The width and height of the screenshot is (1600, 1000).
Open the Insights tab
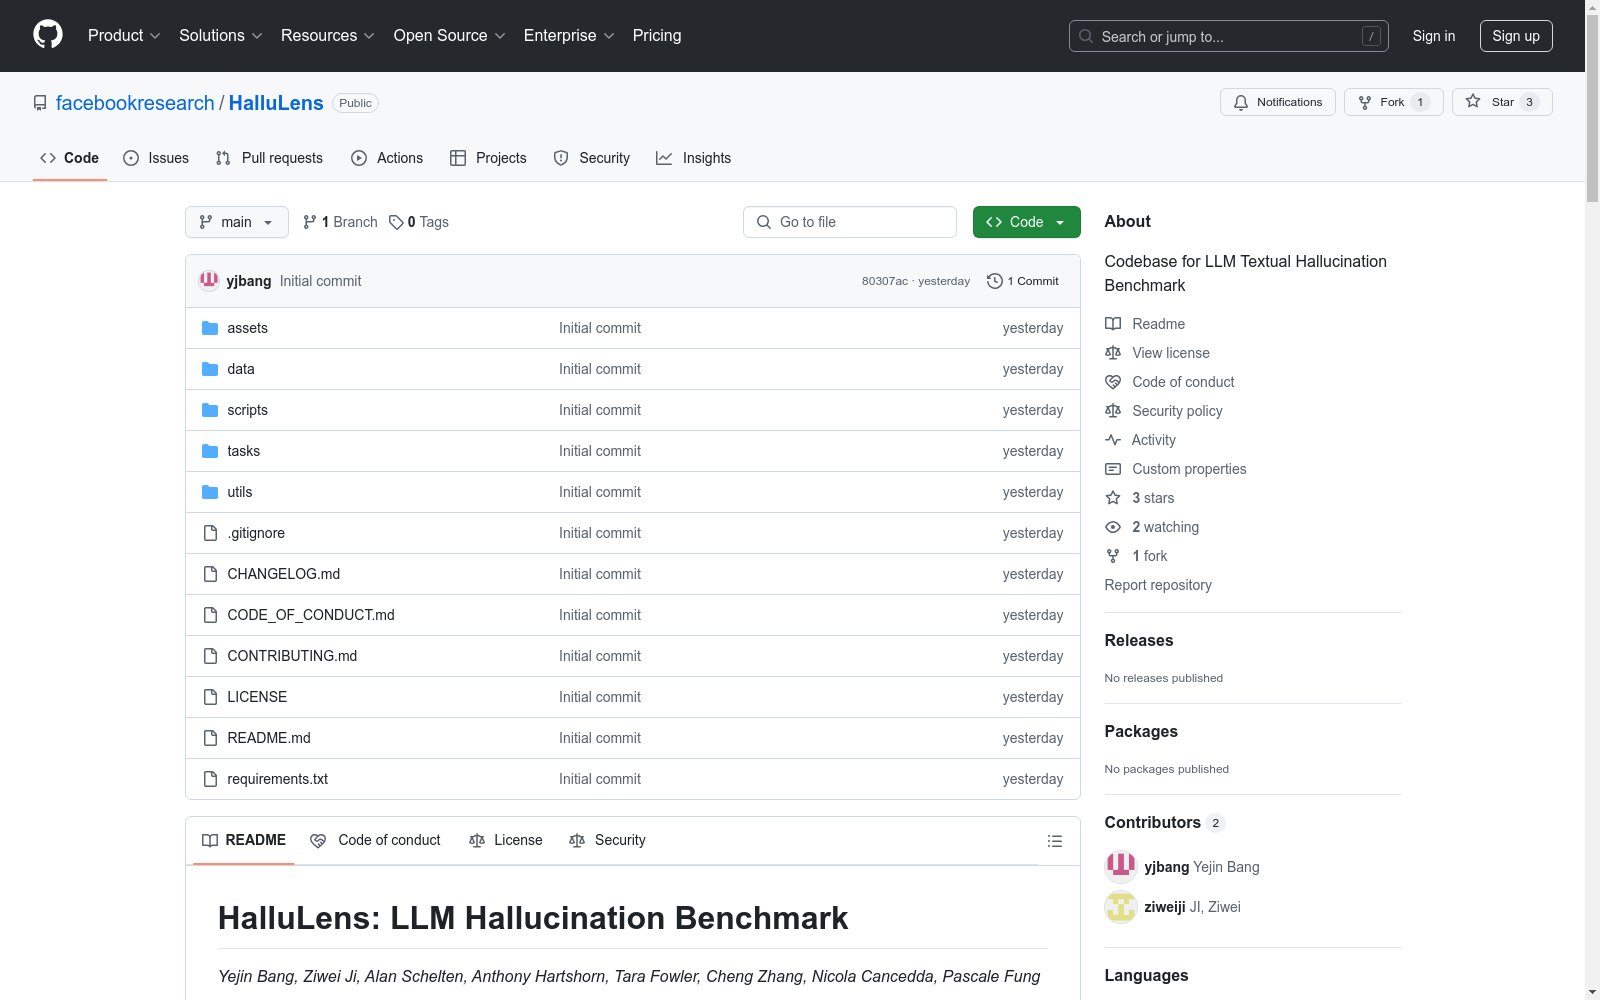pyautogui.click(x=694, y=158)
